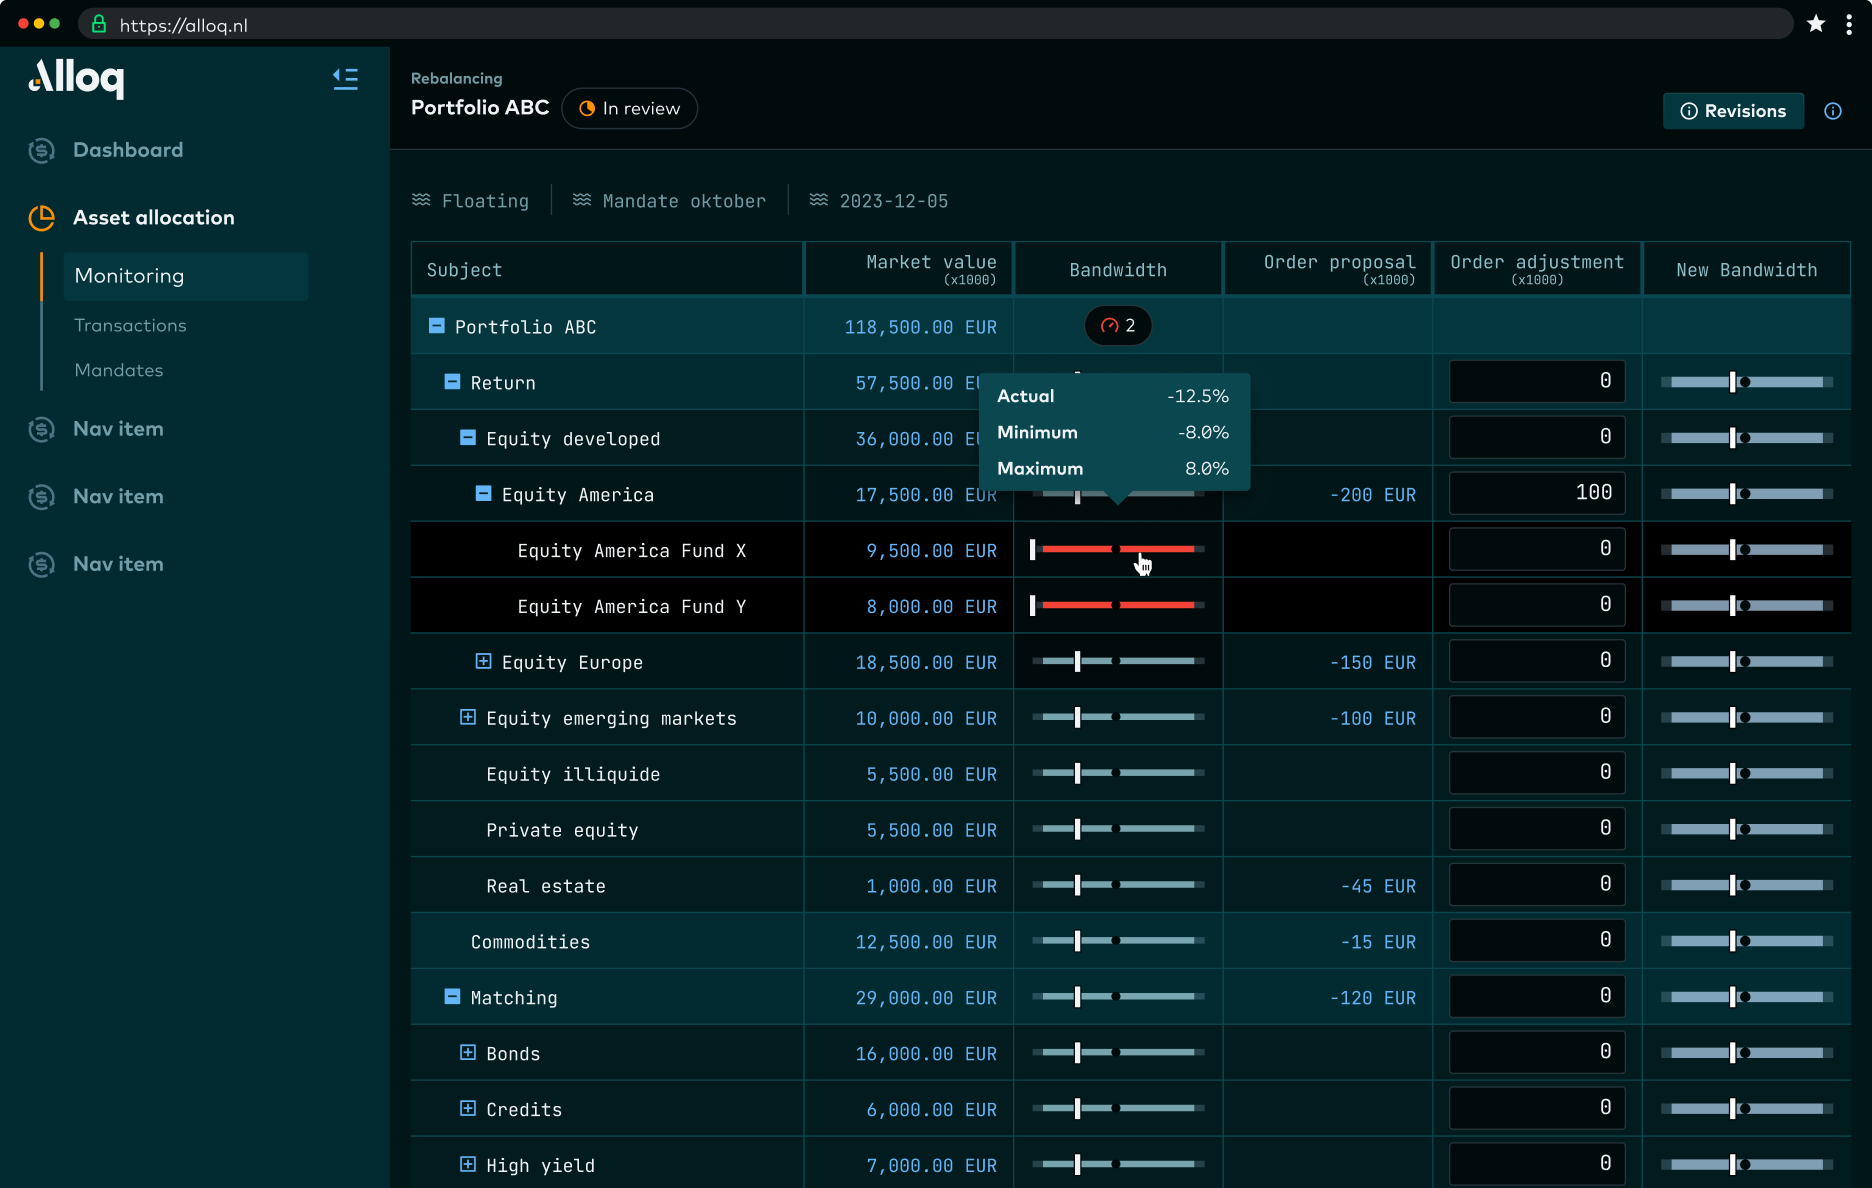Click Return row new bandwidth slider

pos(1746,382)
